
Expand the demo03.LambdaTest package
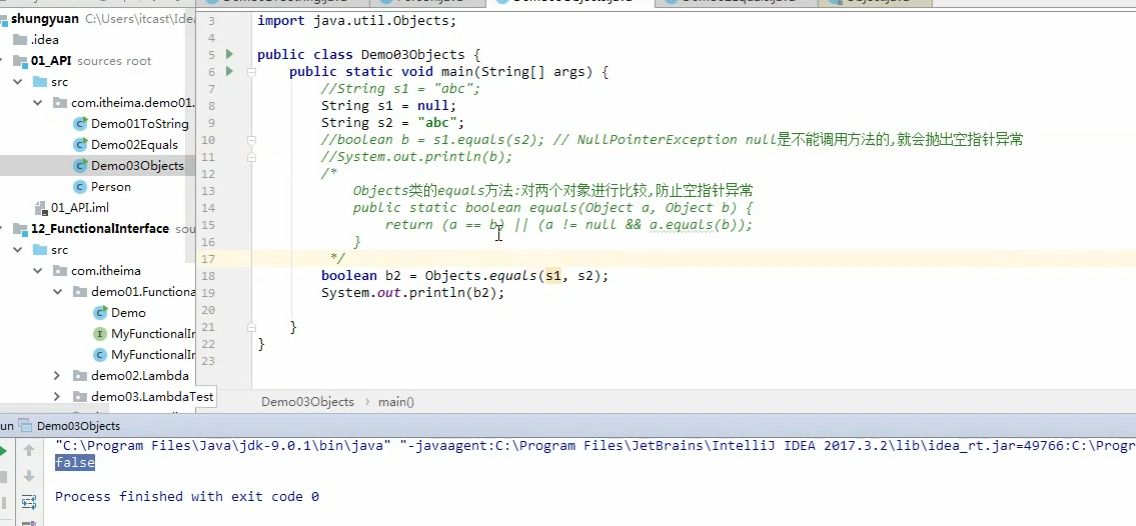coord(58,397)
